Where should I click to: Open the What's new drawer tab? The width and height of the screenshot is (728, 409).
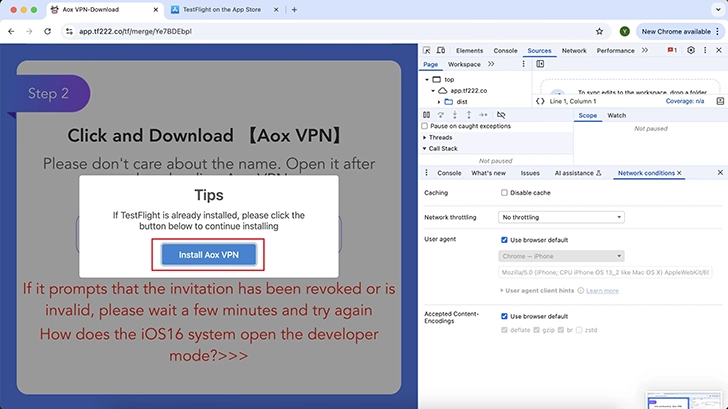click(488, 173)
